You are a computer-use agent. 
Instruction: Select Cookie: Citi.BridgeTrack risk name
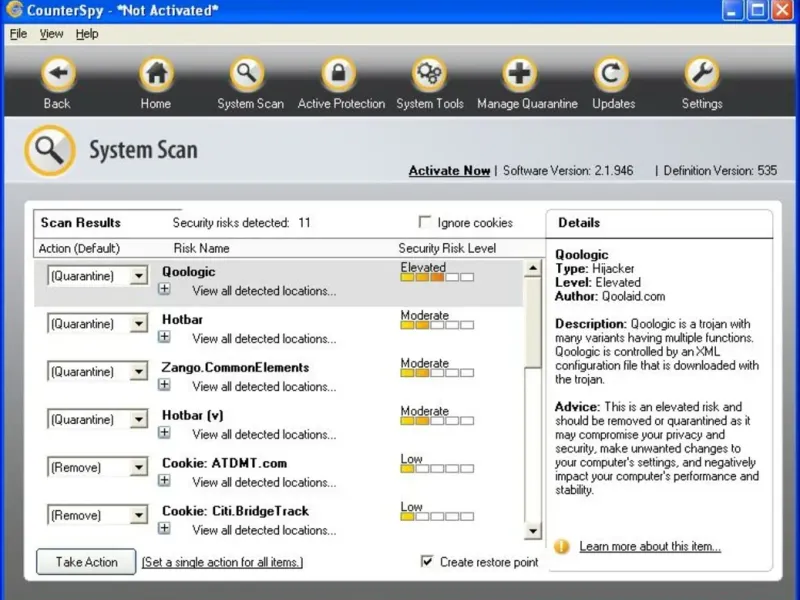point(235,511)
